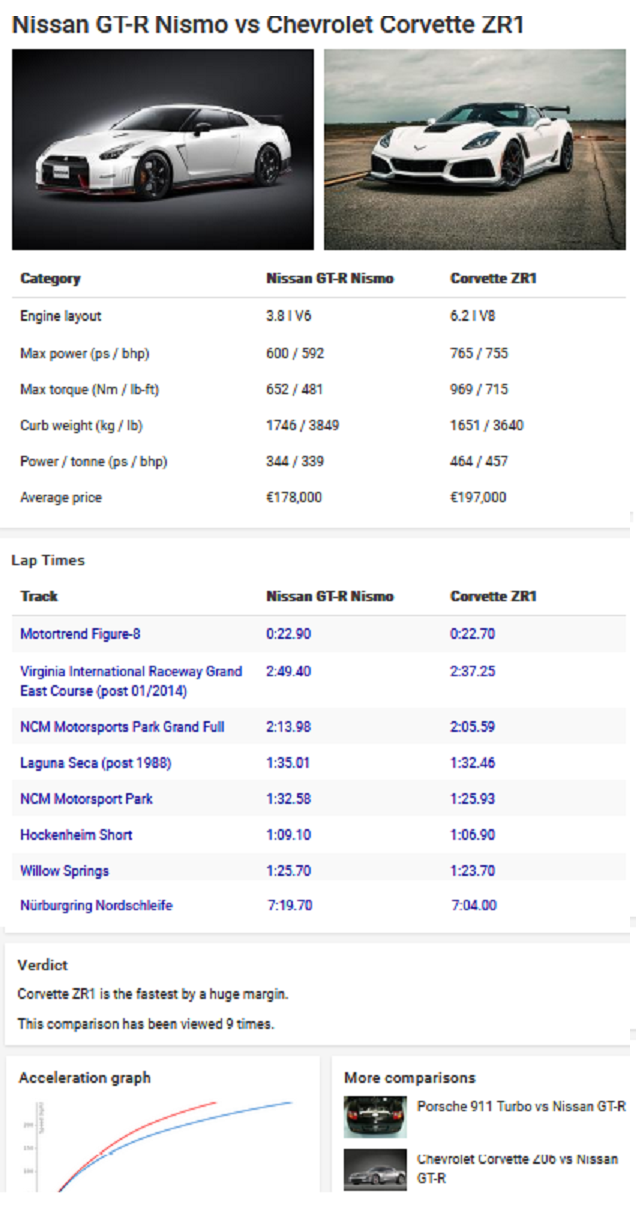Open Virginia International Raceway Grand East Course link
636x1220 pixels.
[x=131, y=681]
